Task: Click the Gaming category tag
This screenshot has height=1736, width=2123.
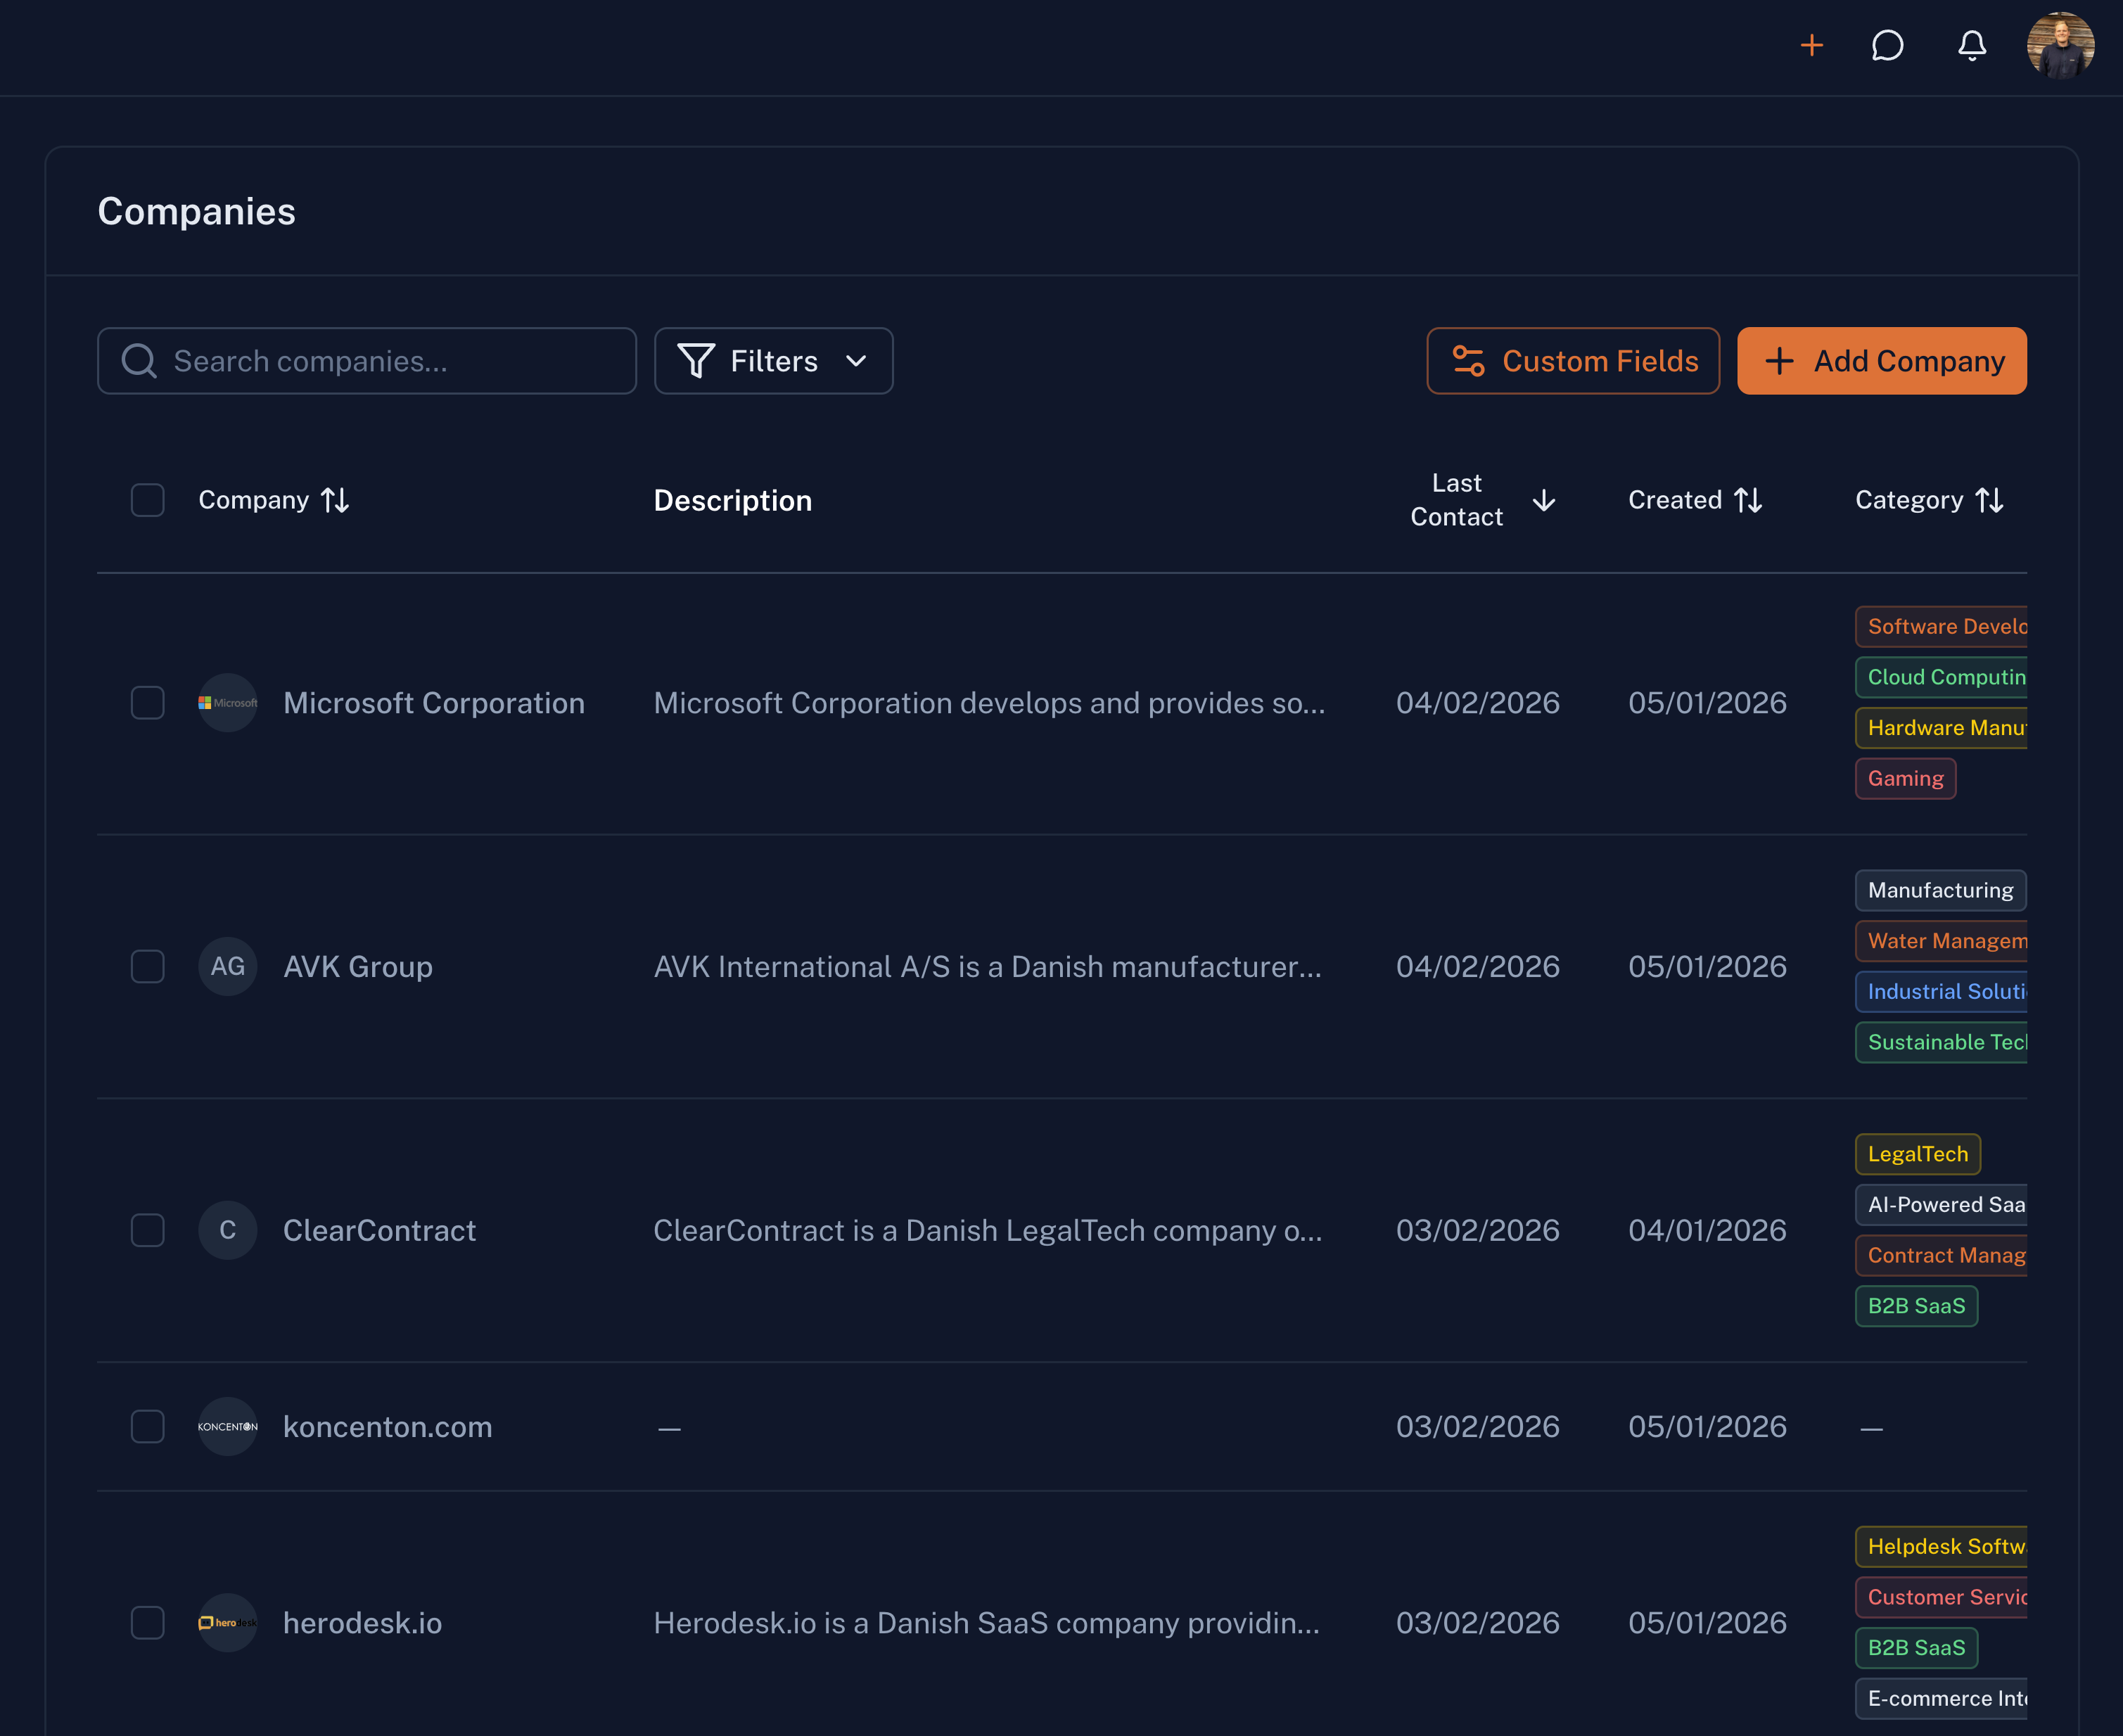Action: [1906, 779]
